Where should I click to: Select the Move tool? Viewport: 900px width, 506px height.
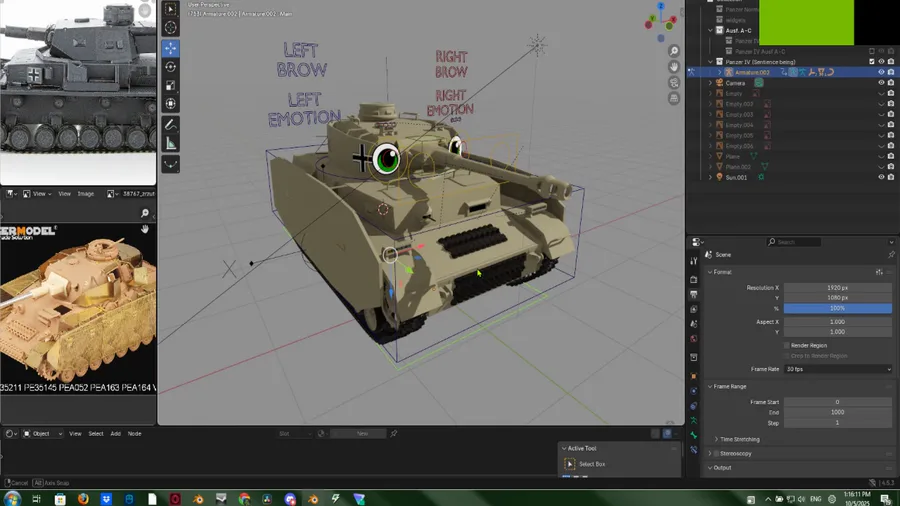pyautogui.click(x=170, y=48)
